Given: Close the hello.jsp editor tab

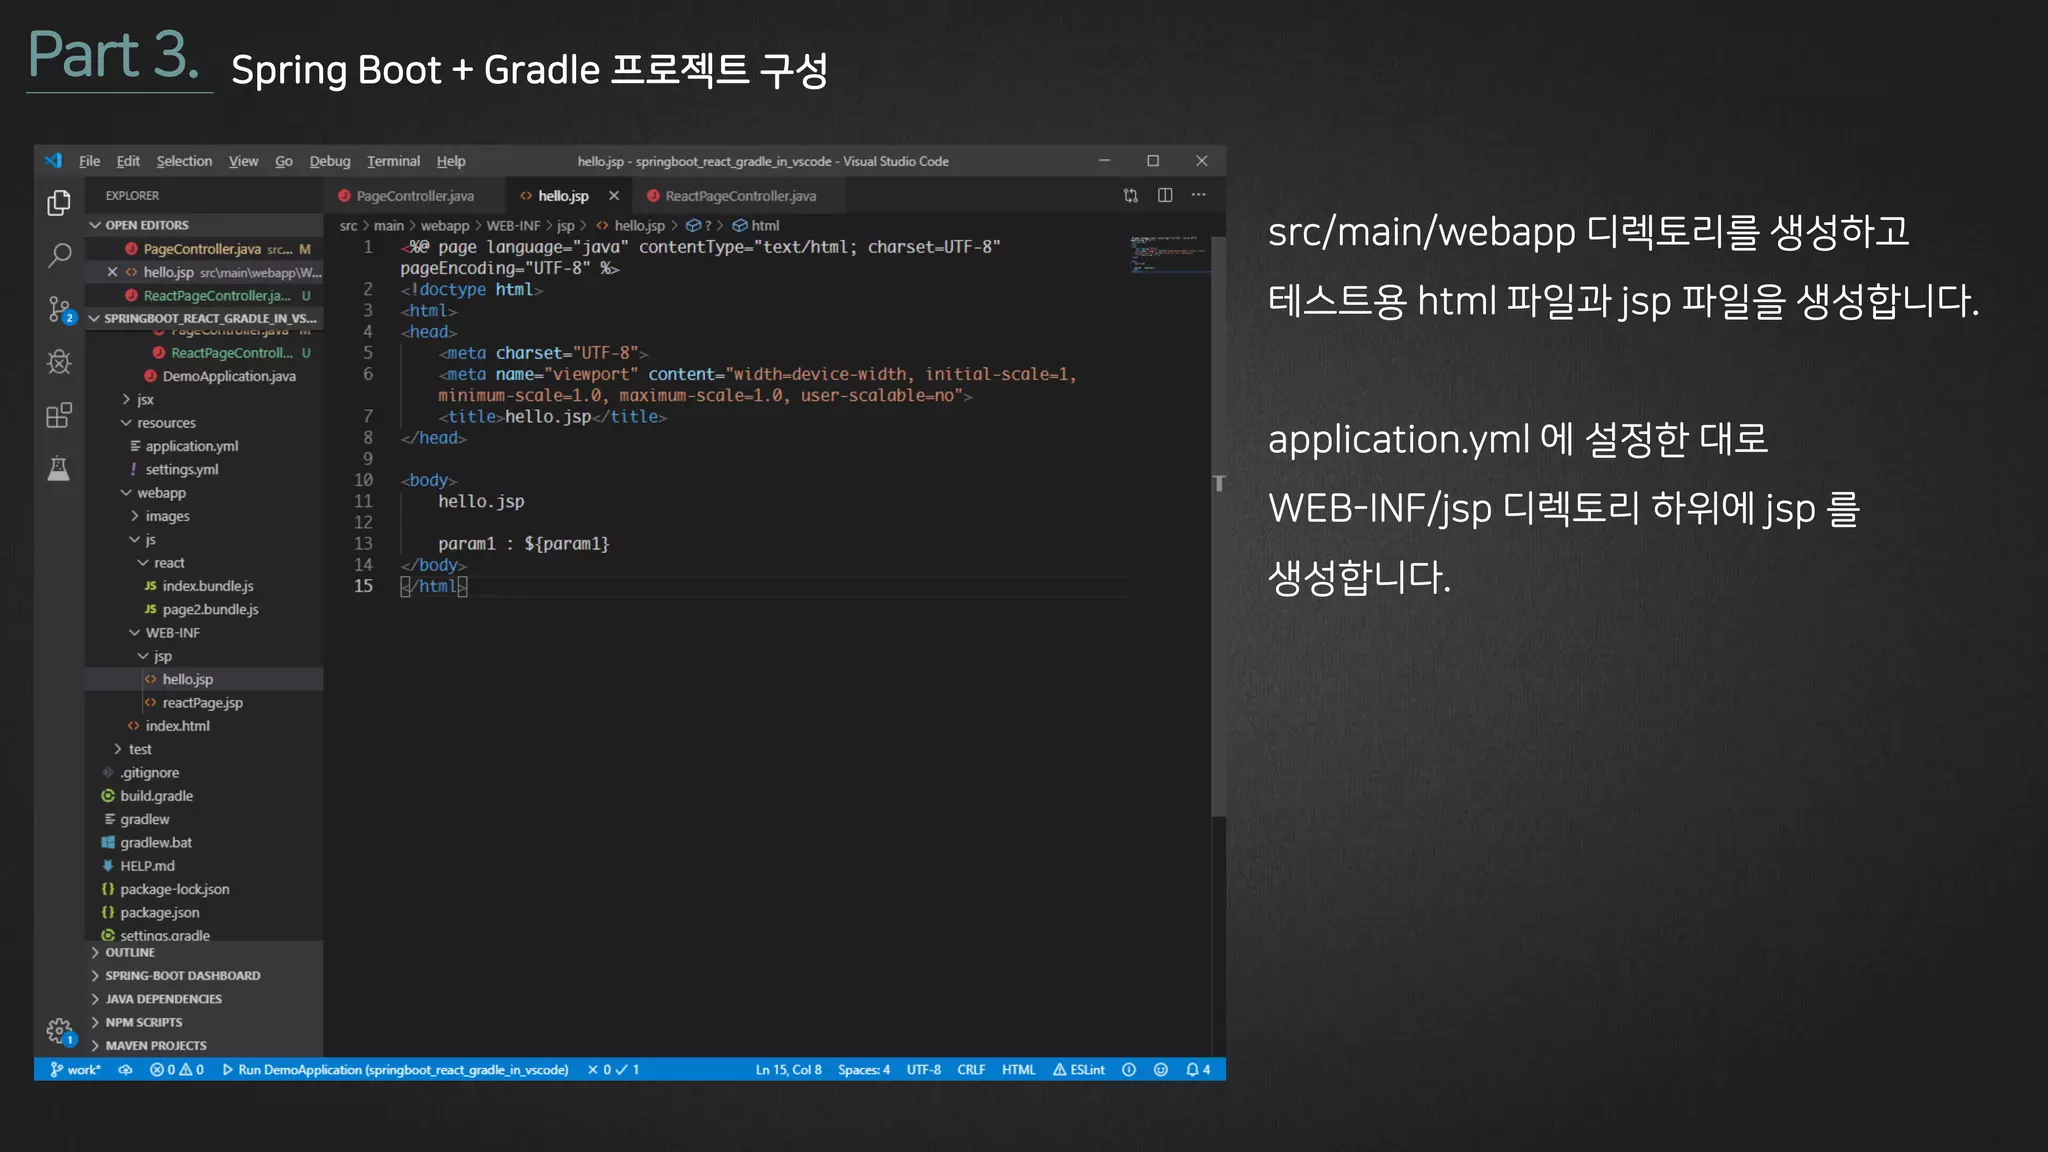Looking at the screenshot, I should click(x=614, y=196).
